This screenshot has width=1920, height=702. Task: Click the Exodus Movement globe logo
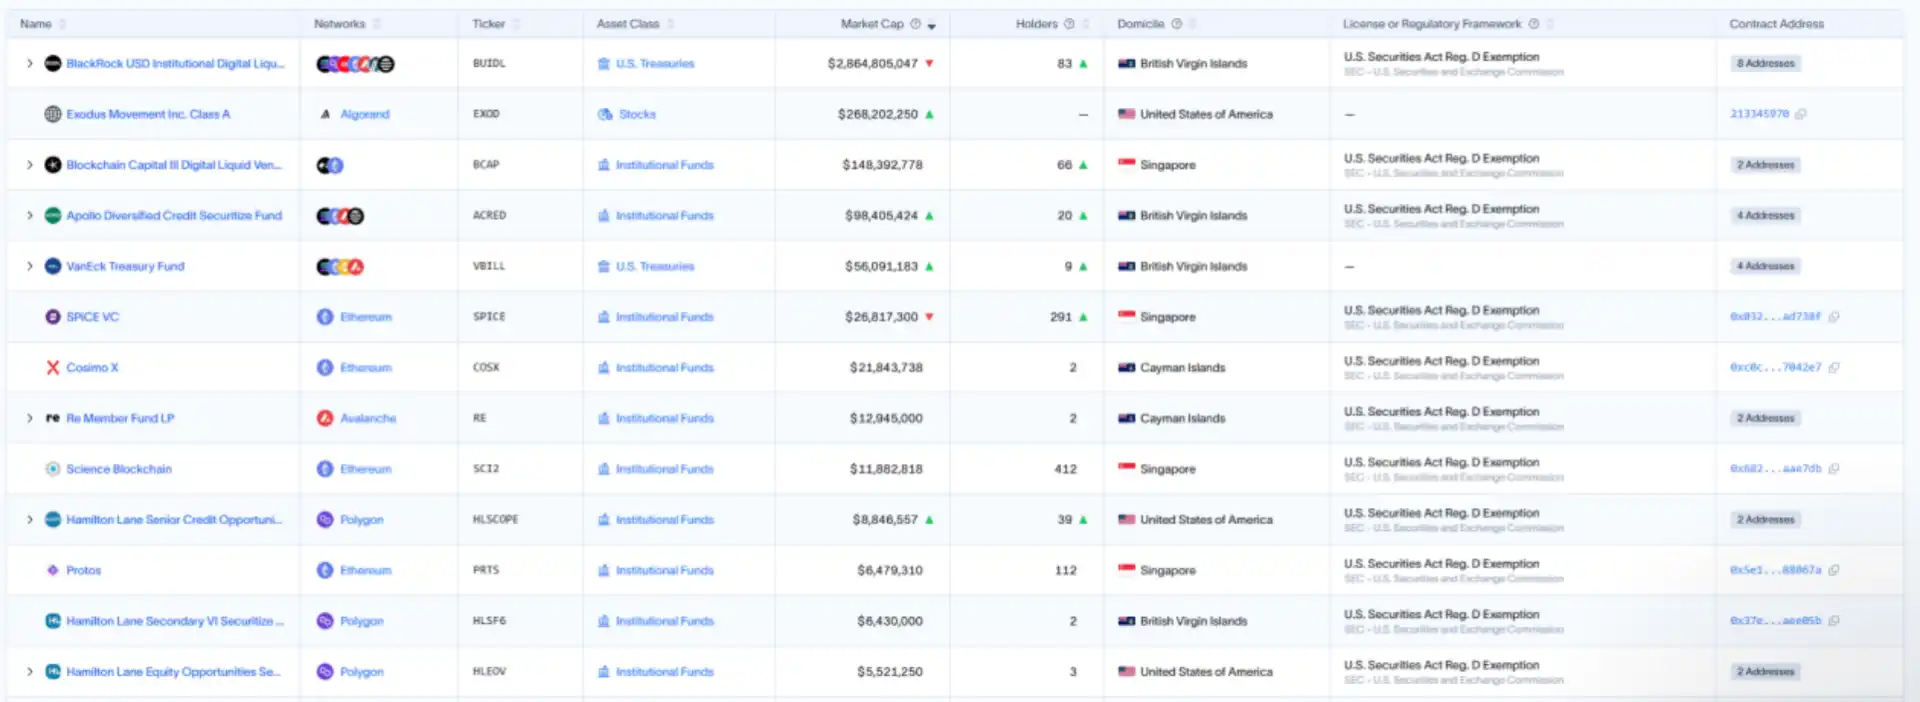[x=53, y=114]
